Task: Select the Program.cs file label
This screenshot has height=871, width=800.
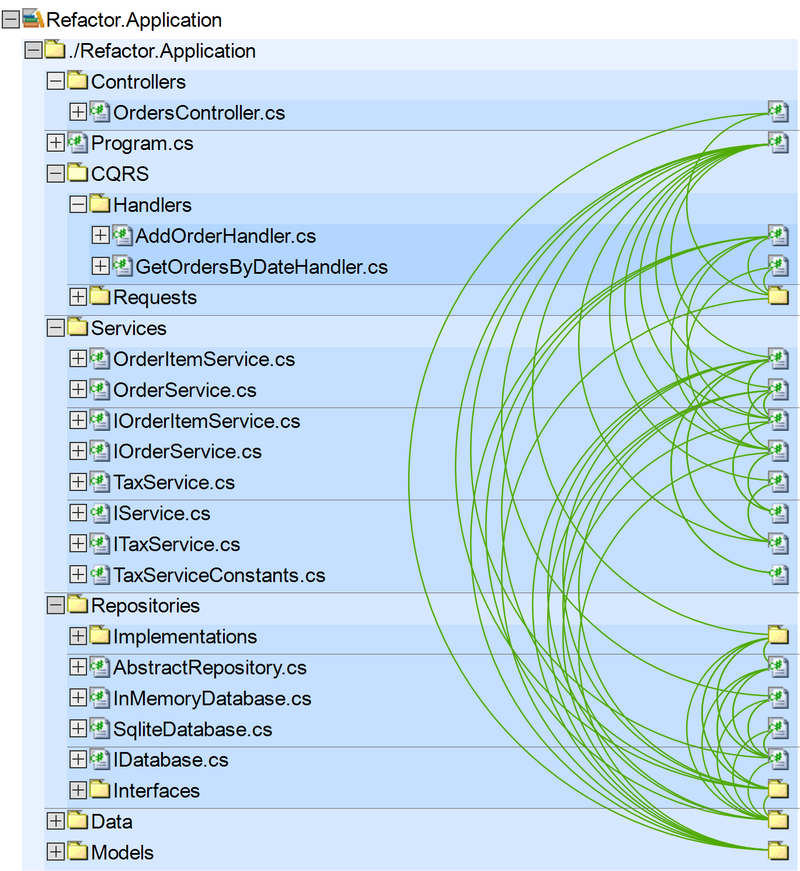Action: pyautogui.click(x=142, y=143)
